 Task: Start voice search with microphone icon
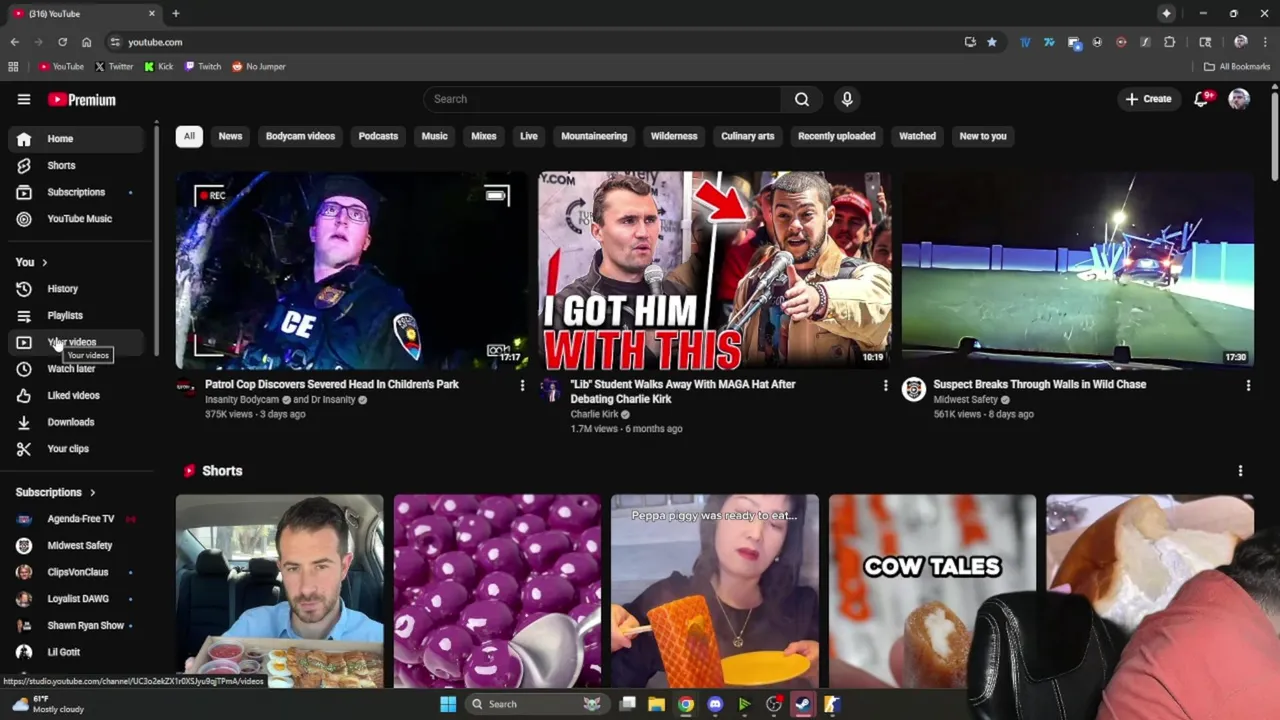(847, 99)
